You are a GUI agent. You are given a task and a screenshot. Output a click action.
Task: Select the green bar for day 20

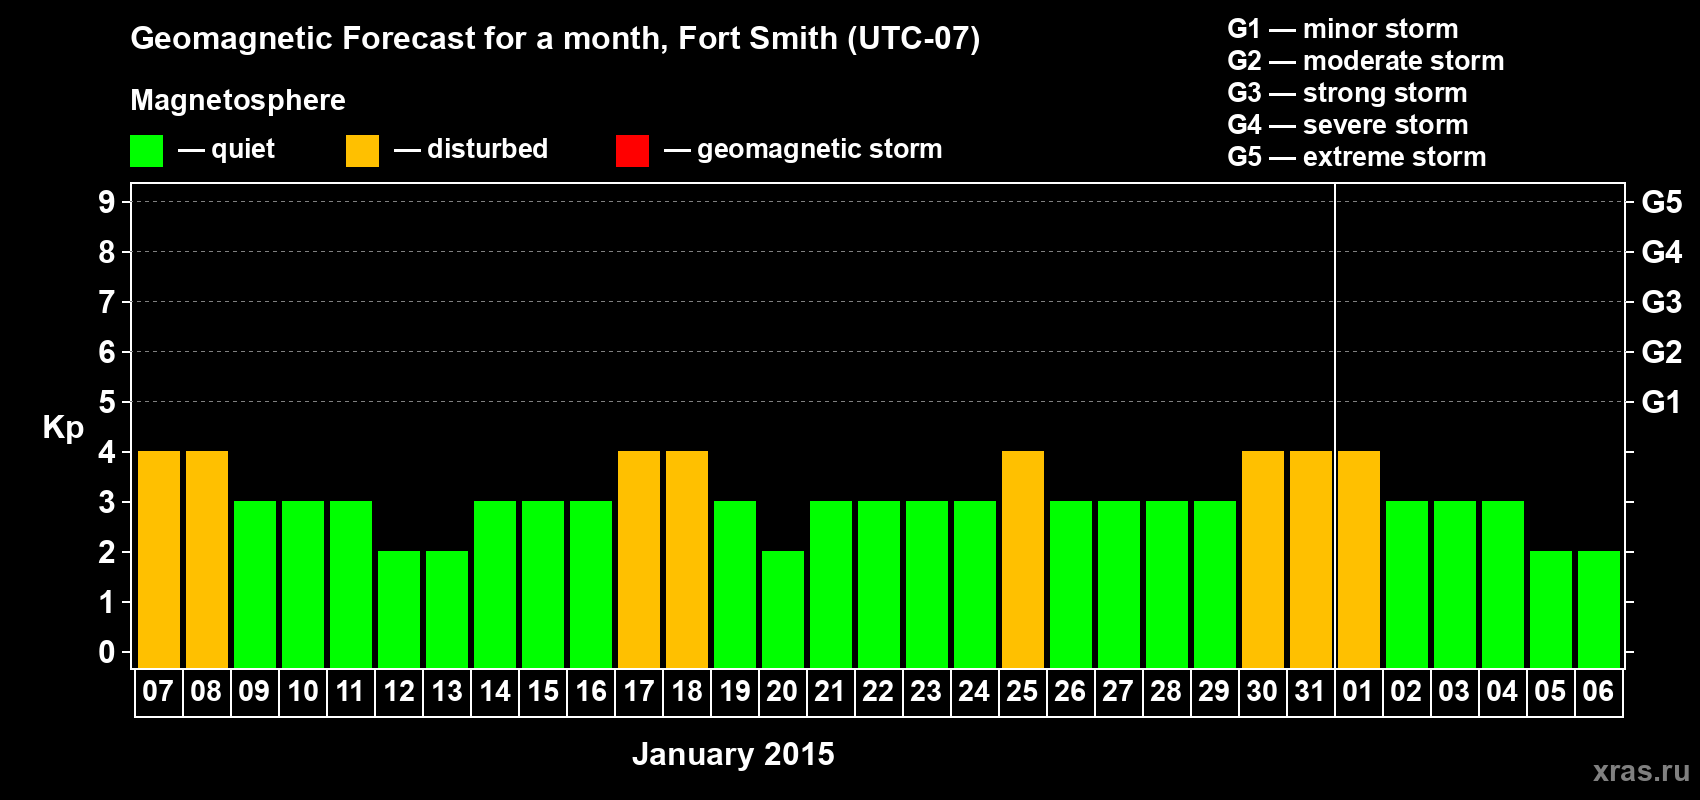pyautogui.click(x=783, y=609)
